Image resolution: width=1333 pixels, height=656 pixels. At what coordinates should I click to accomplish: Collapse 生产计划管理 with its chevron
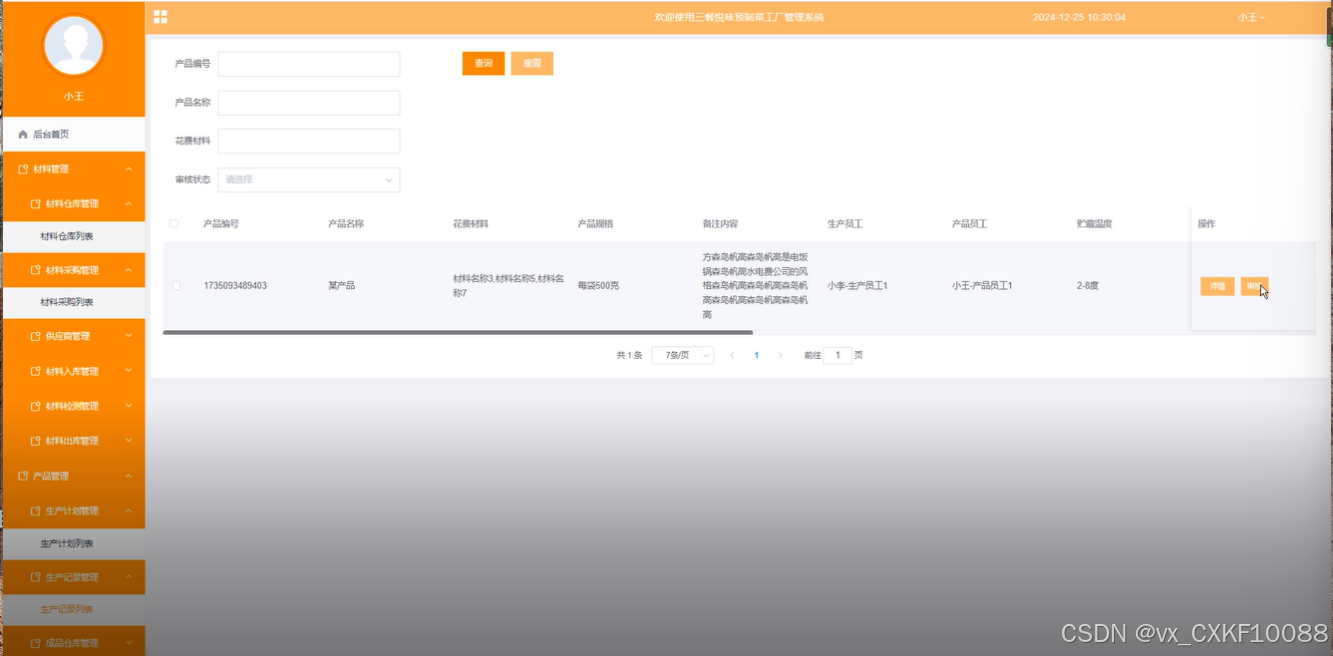128,511
